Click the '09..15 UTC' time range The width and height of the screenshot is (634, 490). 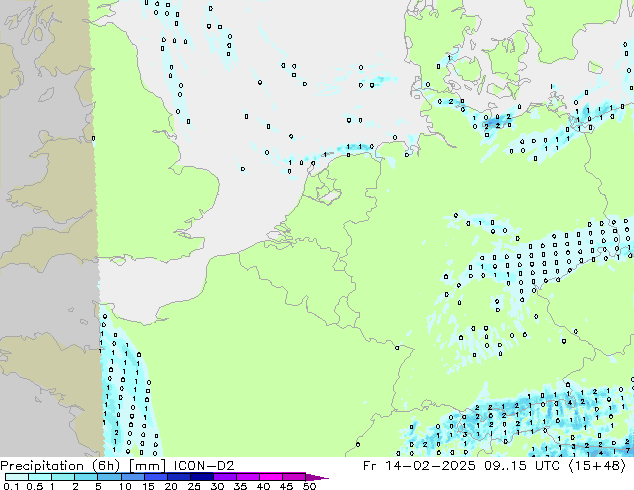pyautogui.click(x=522, y=466)
